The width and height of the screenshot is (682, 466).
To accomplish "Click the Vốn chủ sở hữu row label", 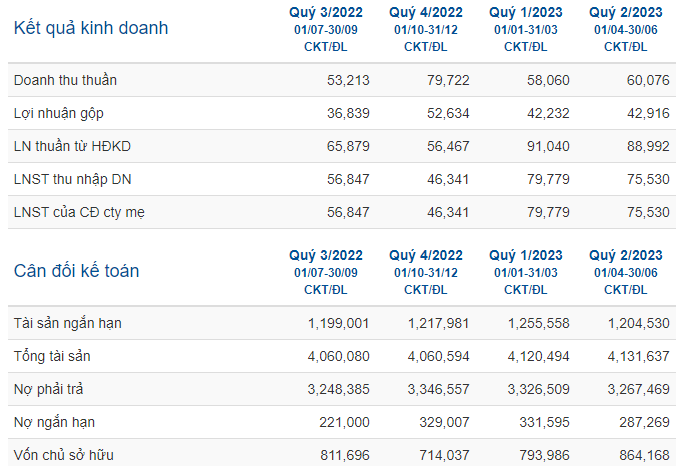I will (64, 455).
